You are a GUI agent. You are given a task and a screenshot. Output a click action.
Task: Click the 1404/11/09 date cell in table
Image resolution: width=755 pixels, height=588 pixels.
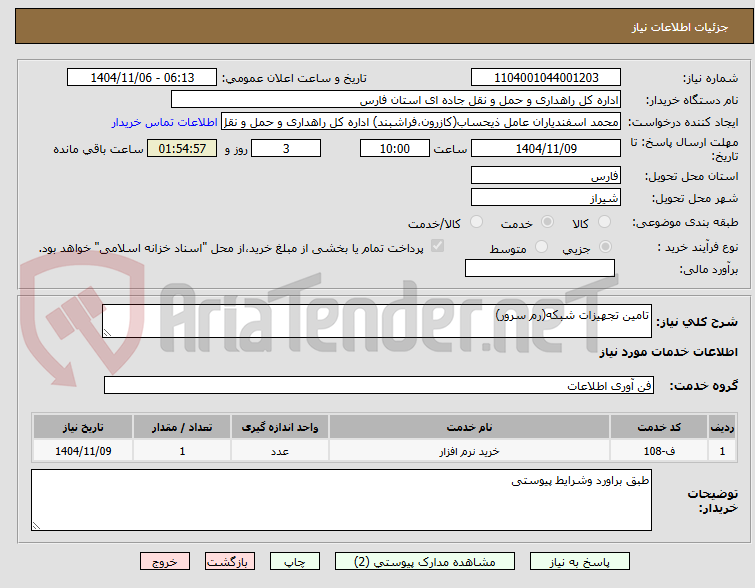pyautogui.click(x=83, y=451)
